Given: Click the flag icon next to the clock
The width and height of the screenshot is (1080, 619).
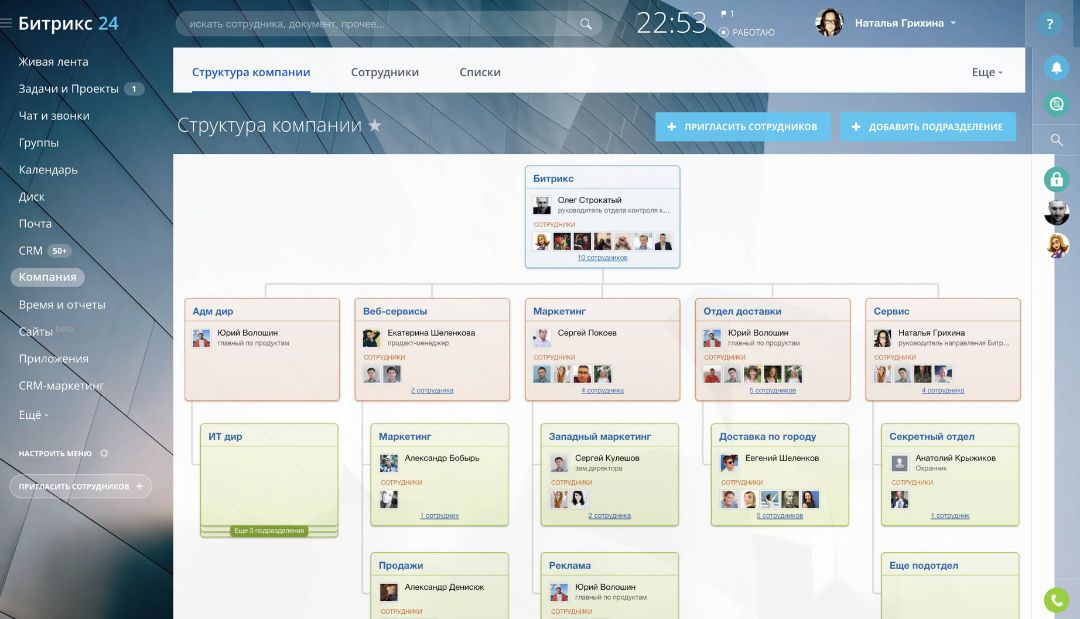Looking at the screenshot, I should coord(724,14).
